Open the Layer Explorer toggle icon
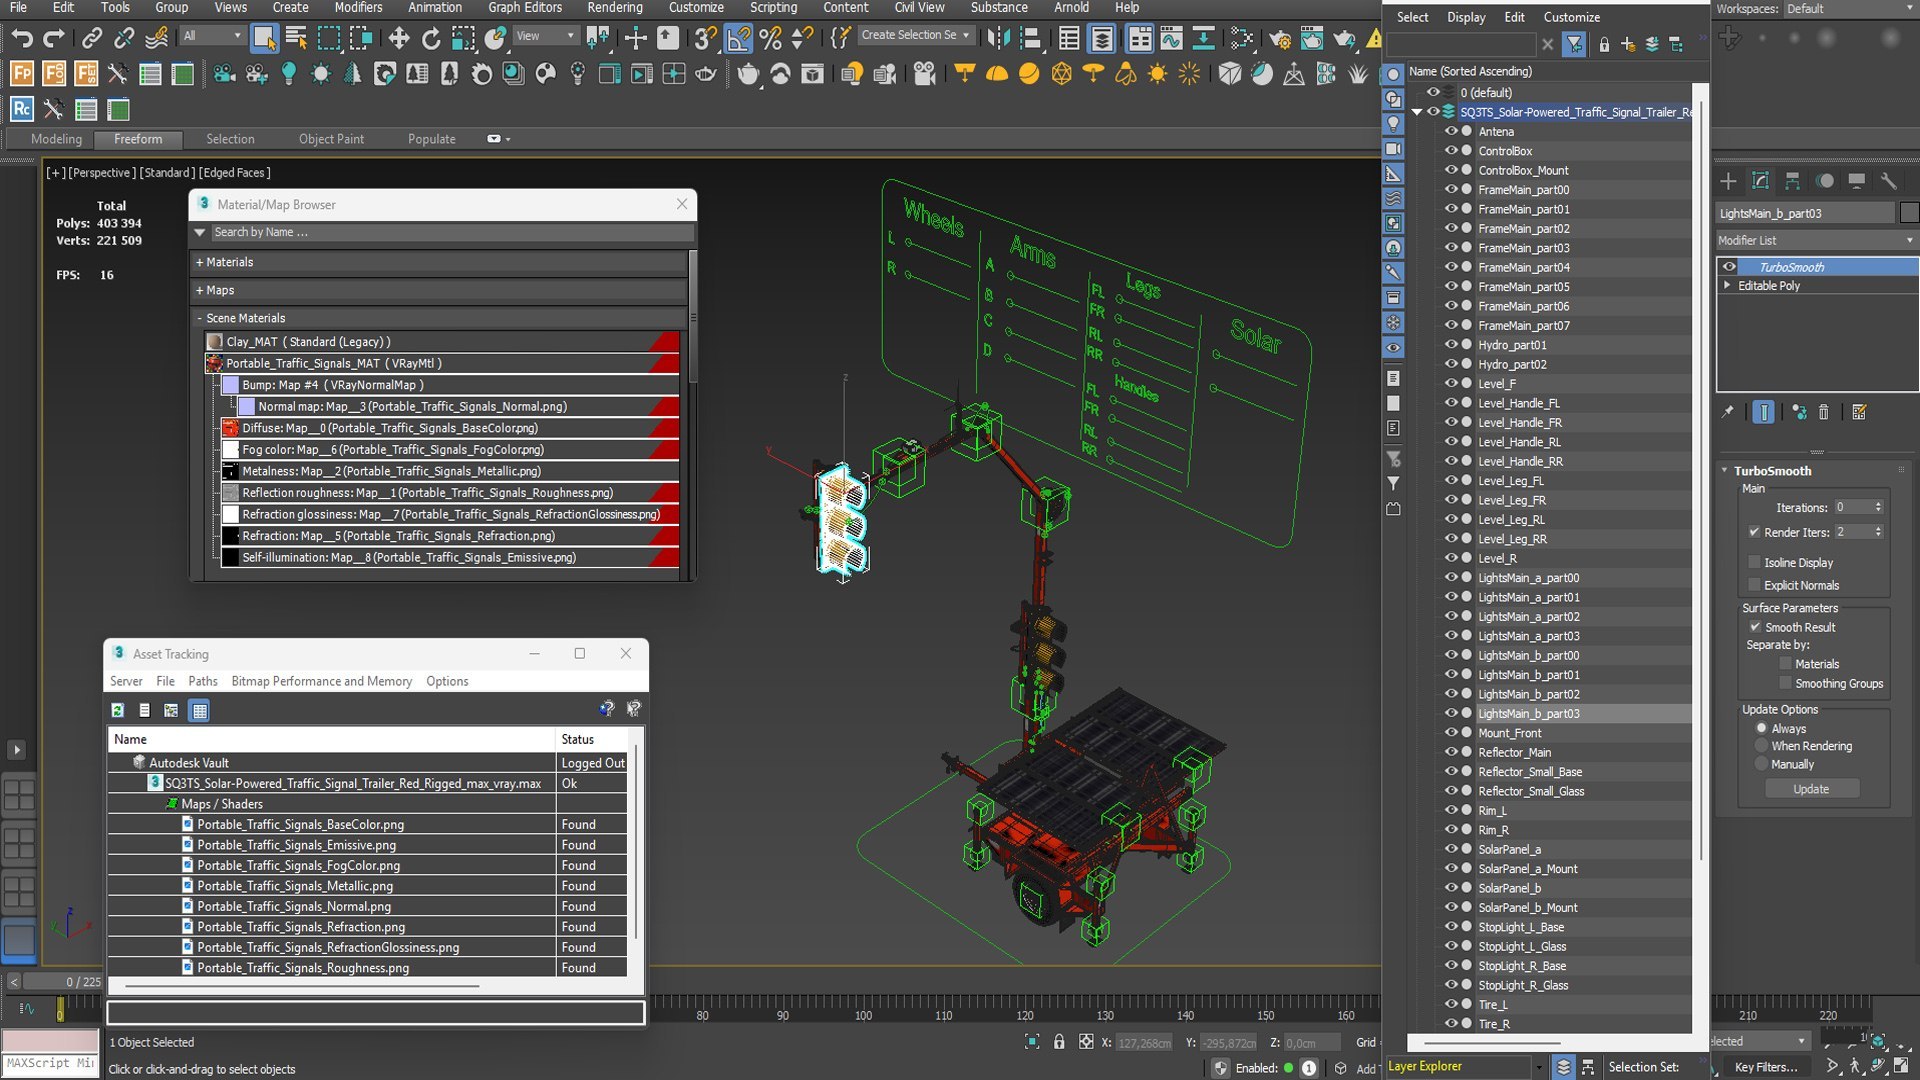The image size is (1920, 1080). (x=1101, y=38)
